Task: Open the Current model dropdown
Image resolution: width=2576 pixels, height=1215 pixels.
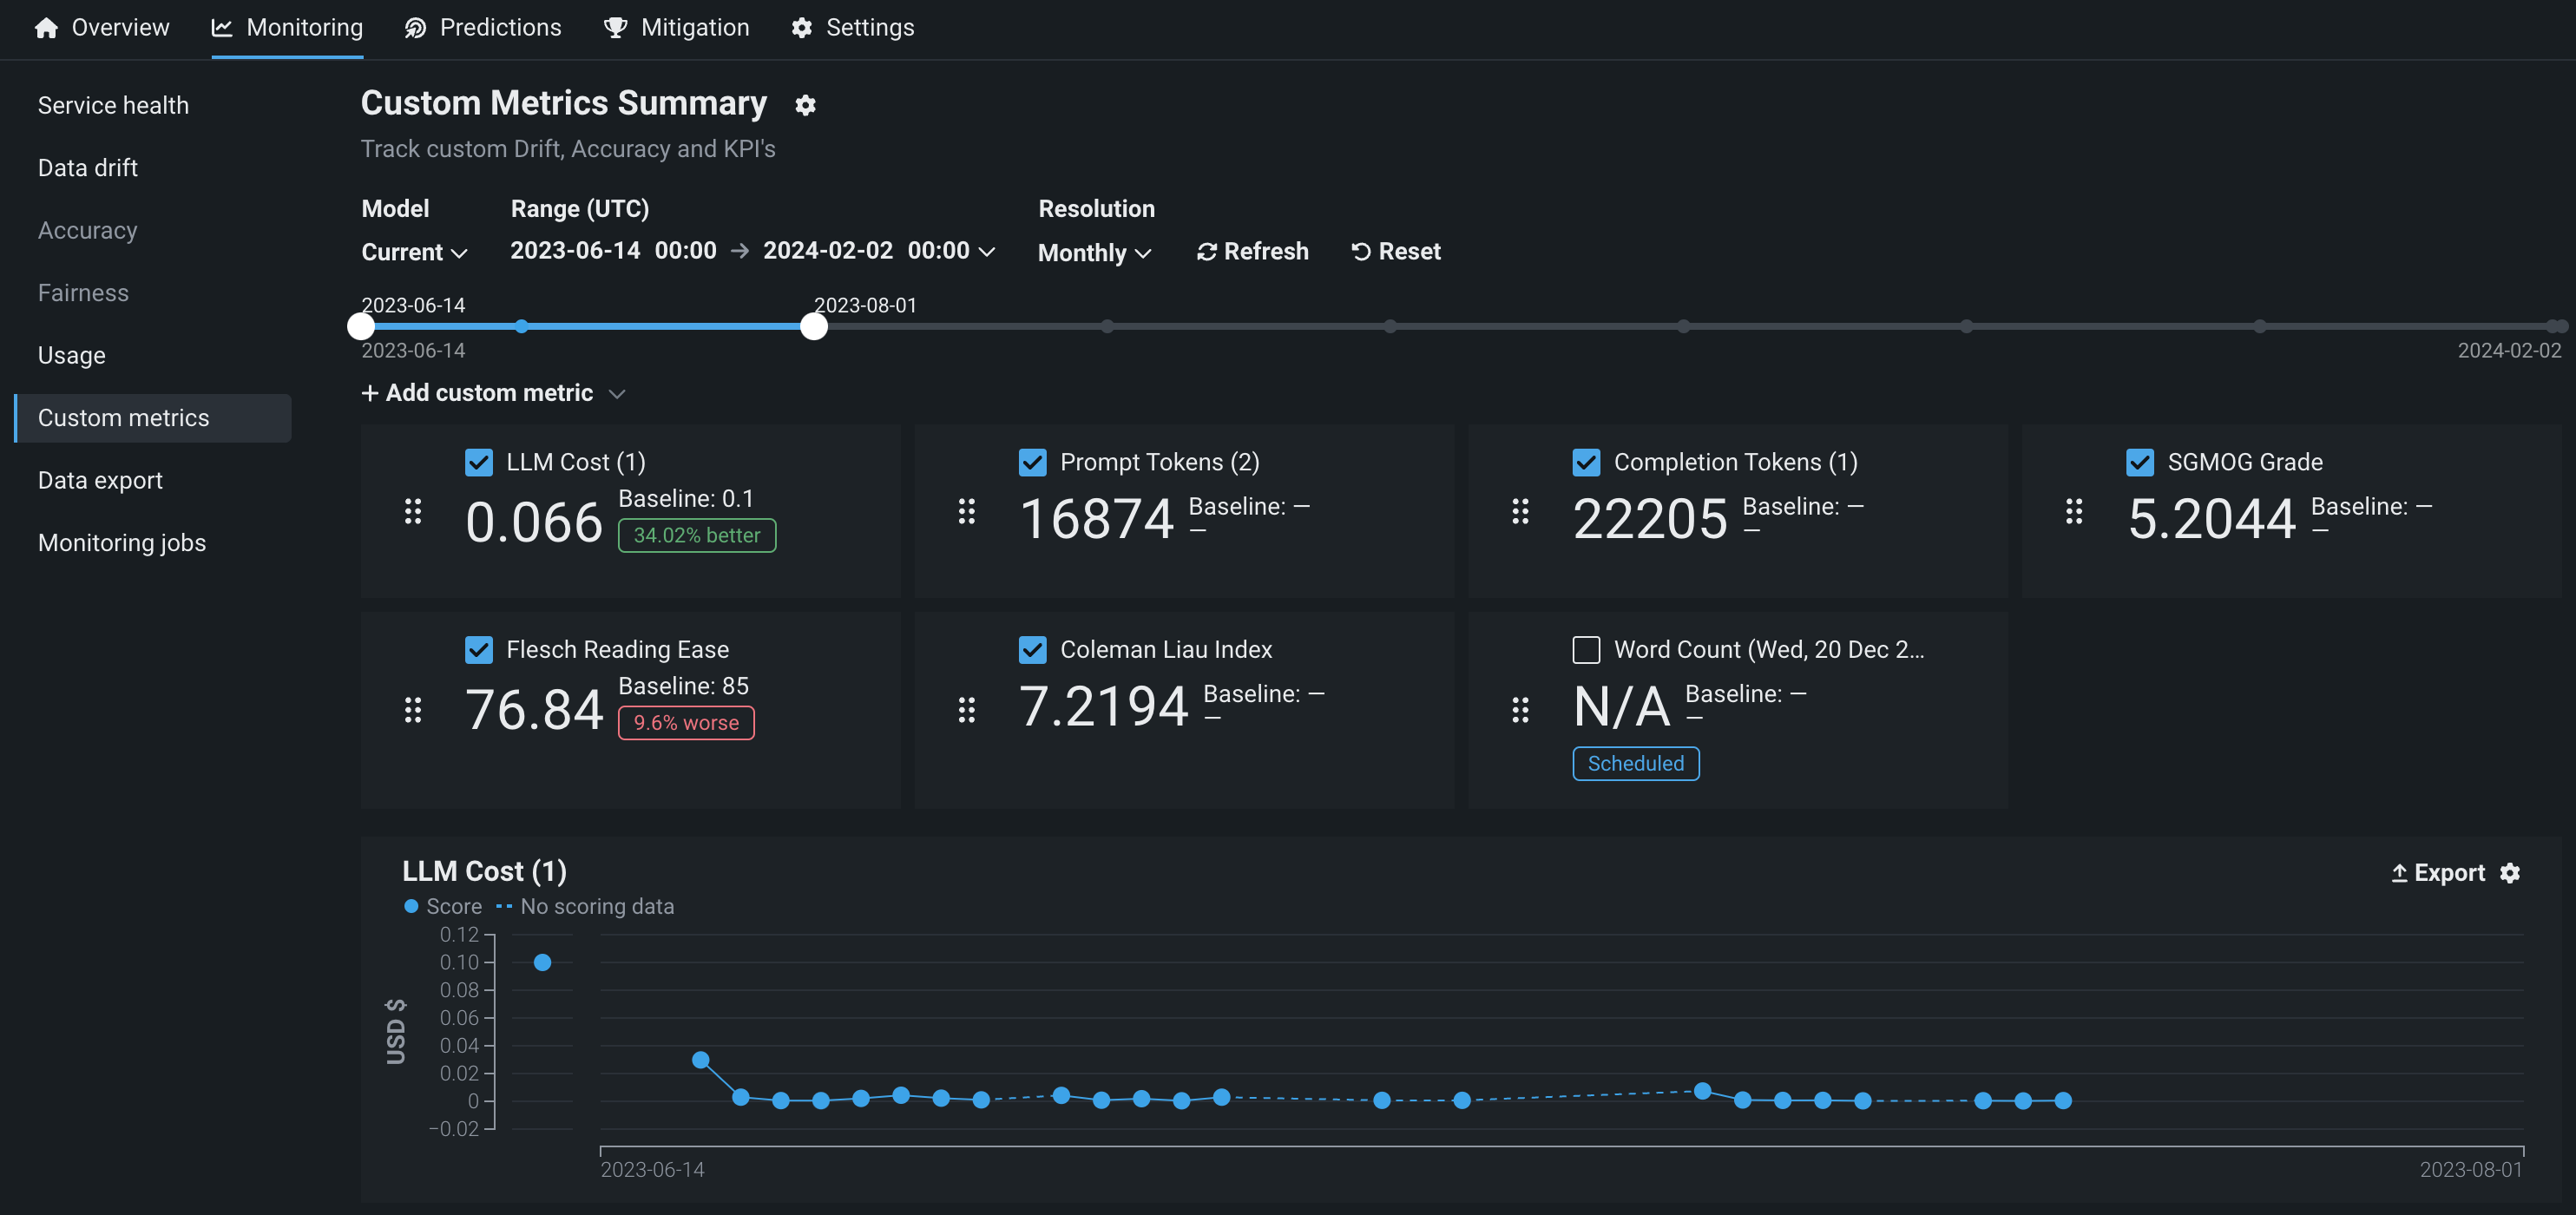Action: tap(414, 252)
